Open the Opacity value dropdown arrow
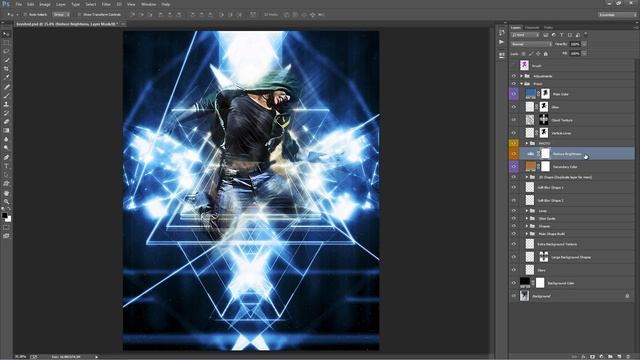 click(x=584, y=44)
